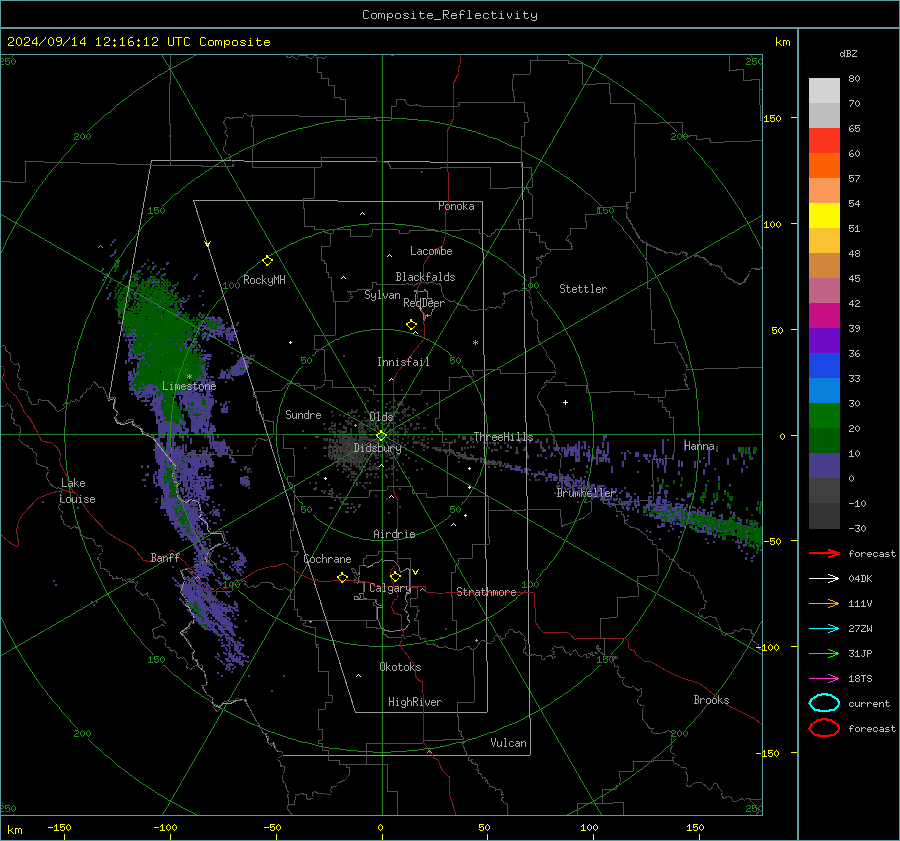Click the current legend text
Screen dimensions: 900x841
click(x=869, y=703)
